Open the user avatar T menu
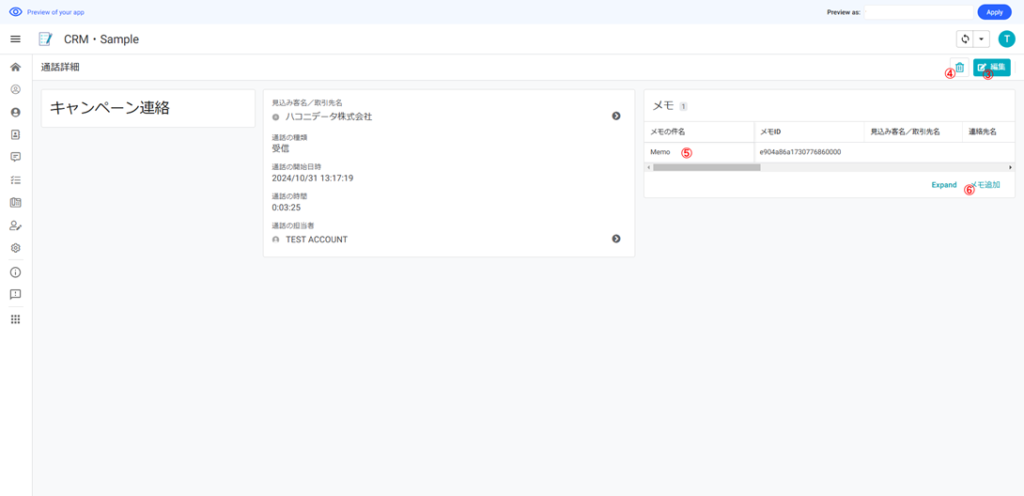The image size is (1024, 496). [x=1006, y=39]
